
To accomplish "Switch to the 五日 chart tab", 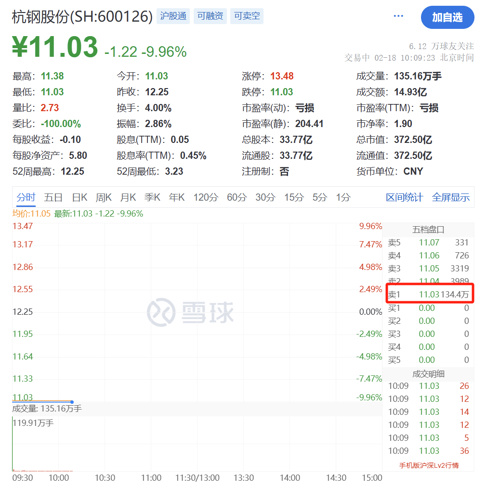I will coord(53,197).
